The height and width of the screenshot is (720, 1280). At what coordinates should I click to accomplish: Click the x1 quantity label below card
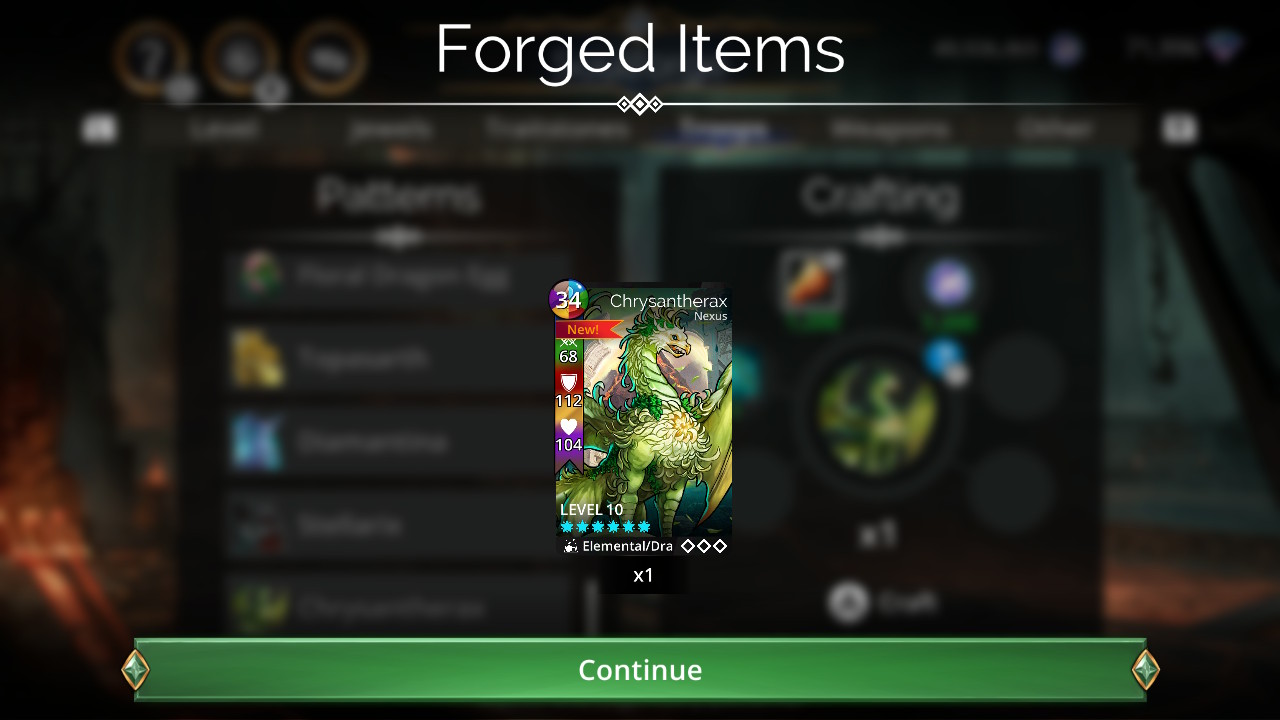(x=643, y=575)
